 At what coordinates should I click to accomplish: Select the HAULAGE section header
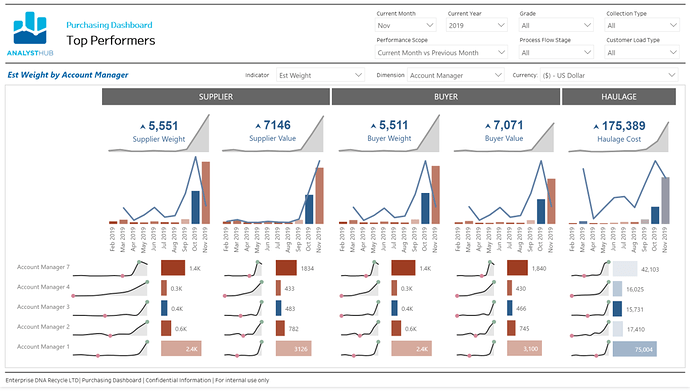point(619,97)
